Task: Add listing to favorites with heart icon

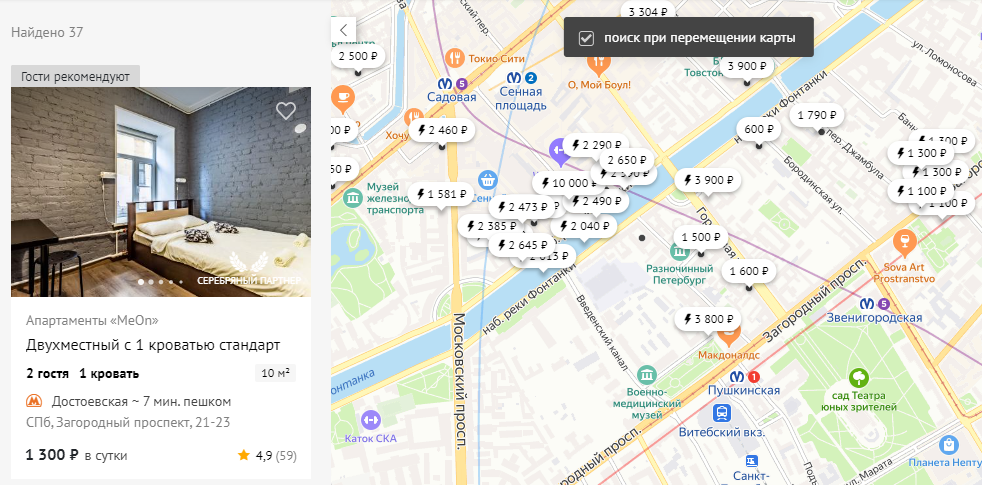Action: point(286,111)
